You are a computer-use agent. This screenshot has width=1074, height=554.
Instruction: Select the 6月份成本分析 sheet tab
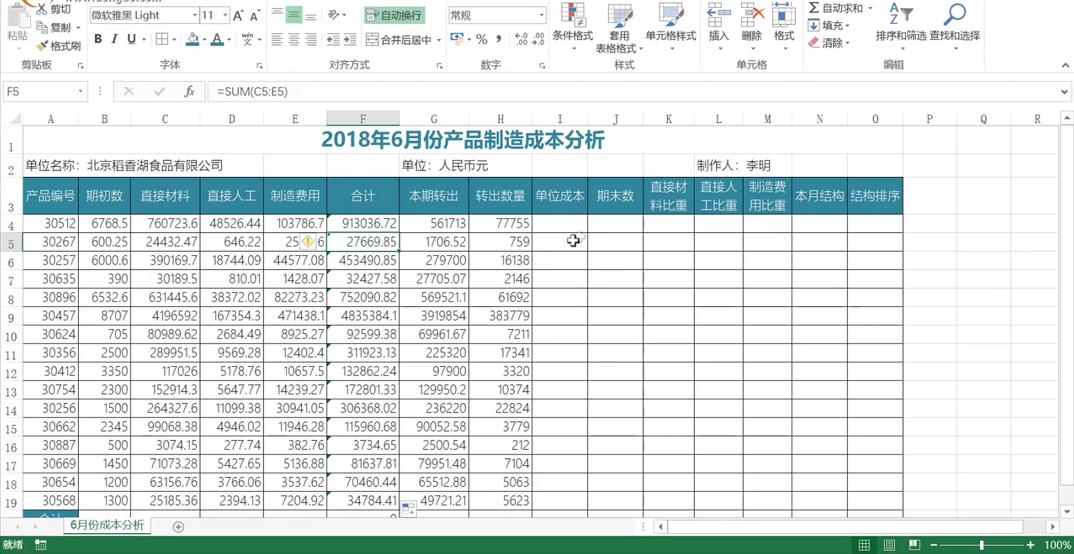(107, 526)
